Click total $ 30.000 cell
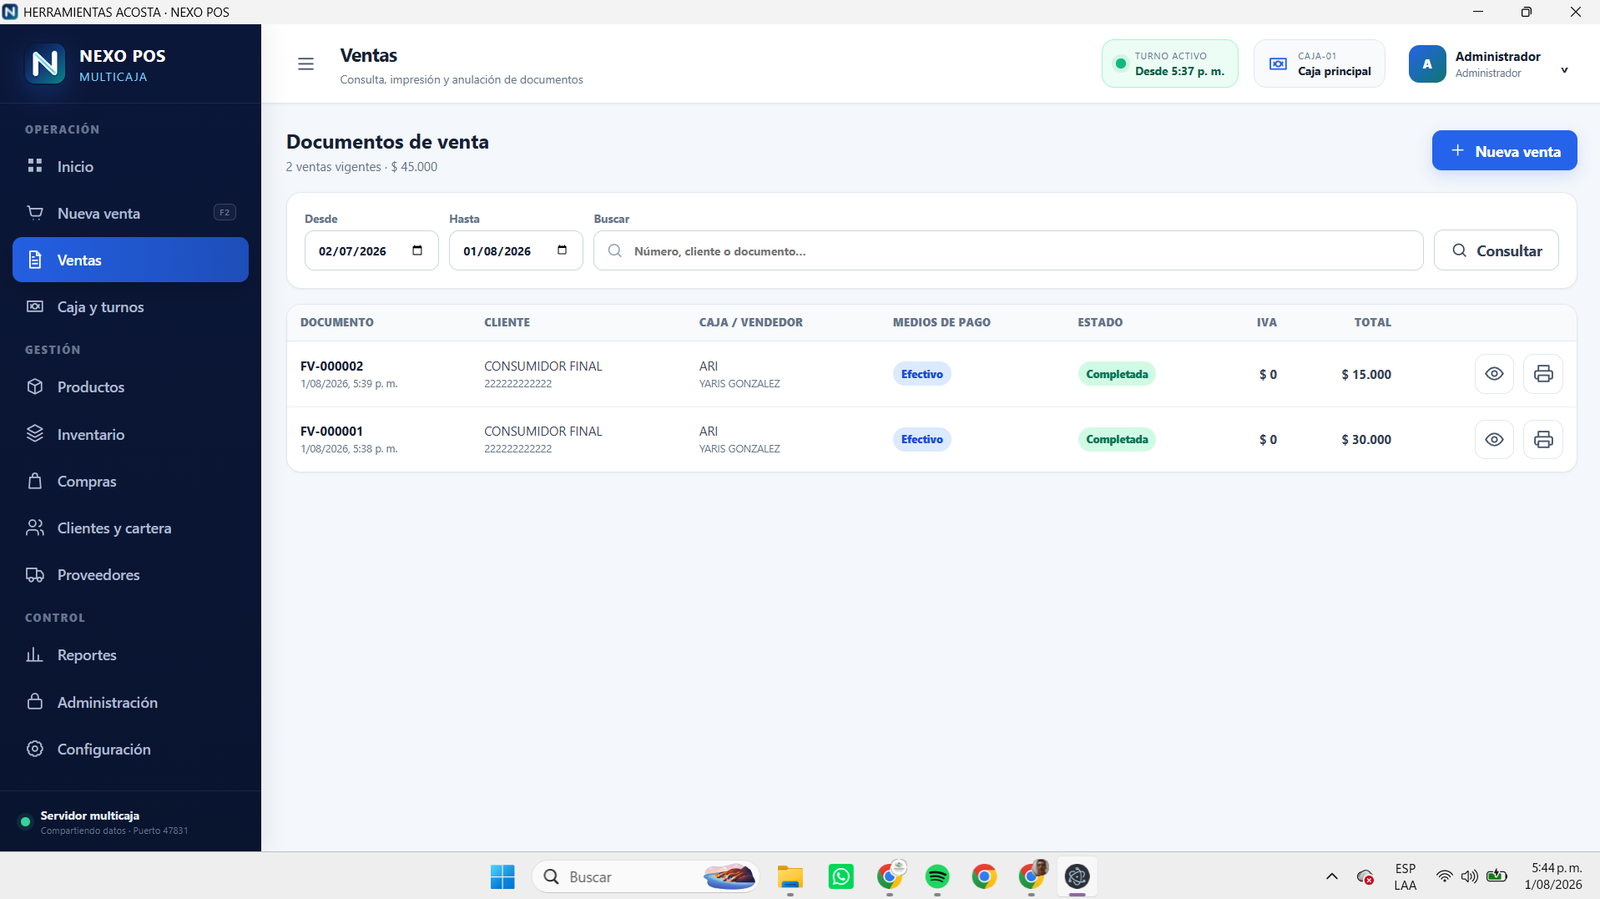 click(1366, 439)
